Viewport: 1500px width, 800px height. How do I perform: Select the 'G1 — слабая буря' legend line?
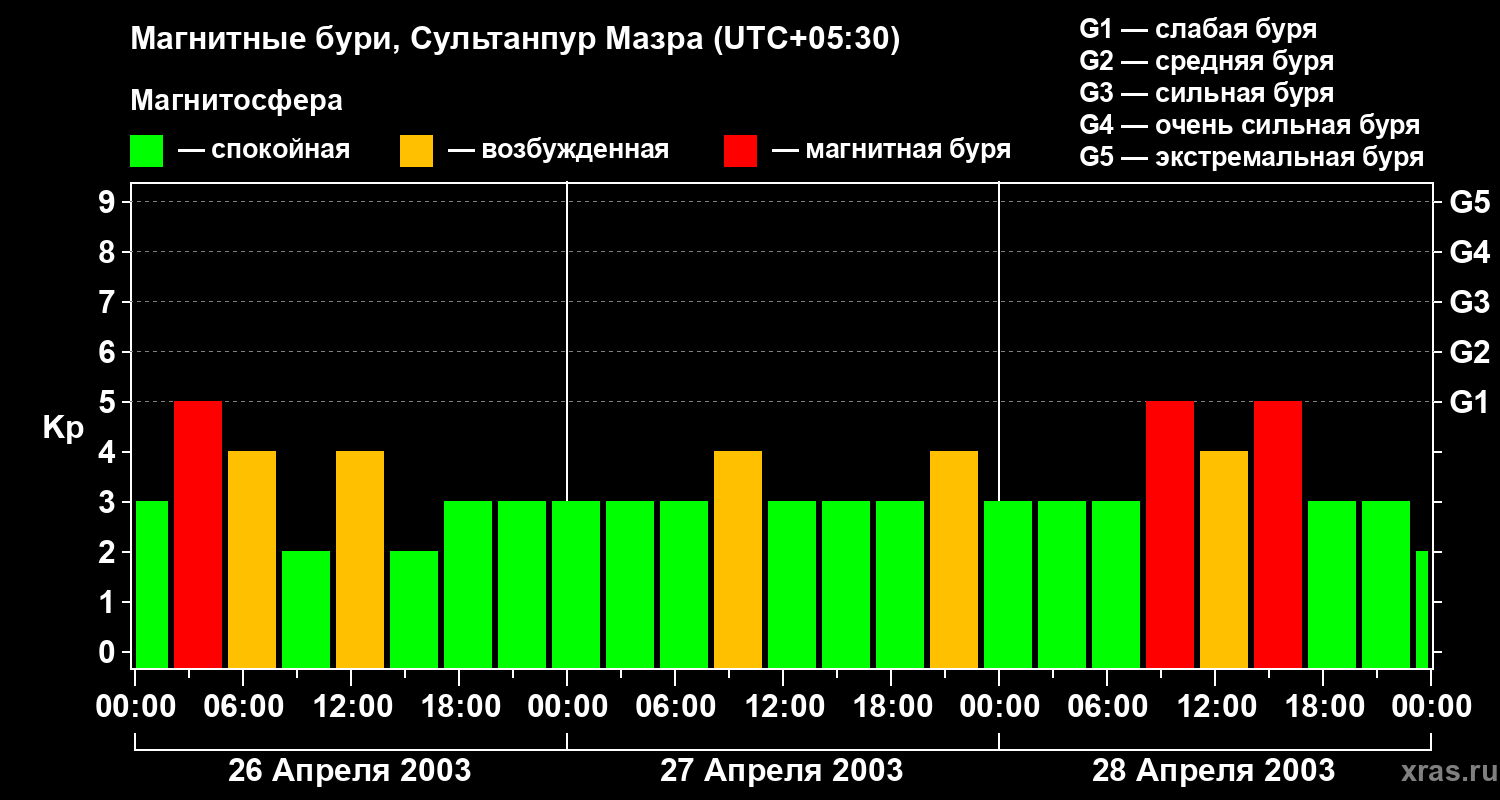point(1198,29)
